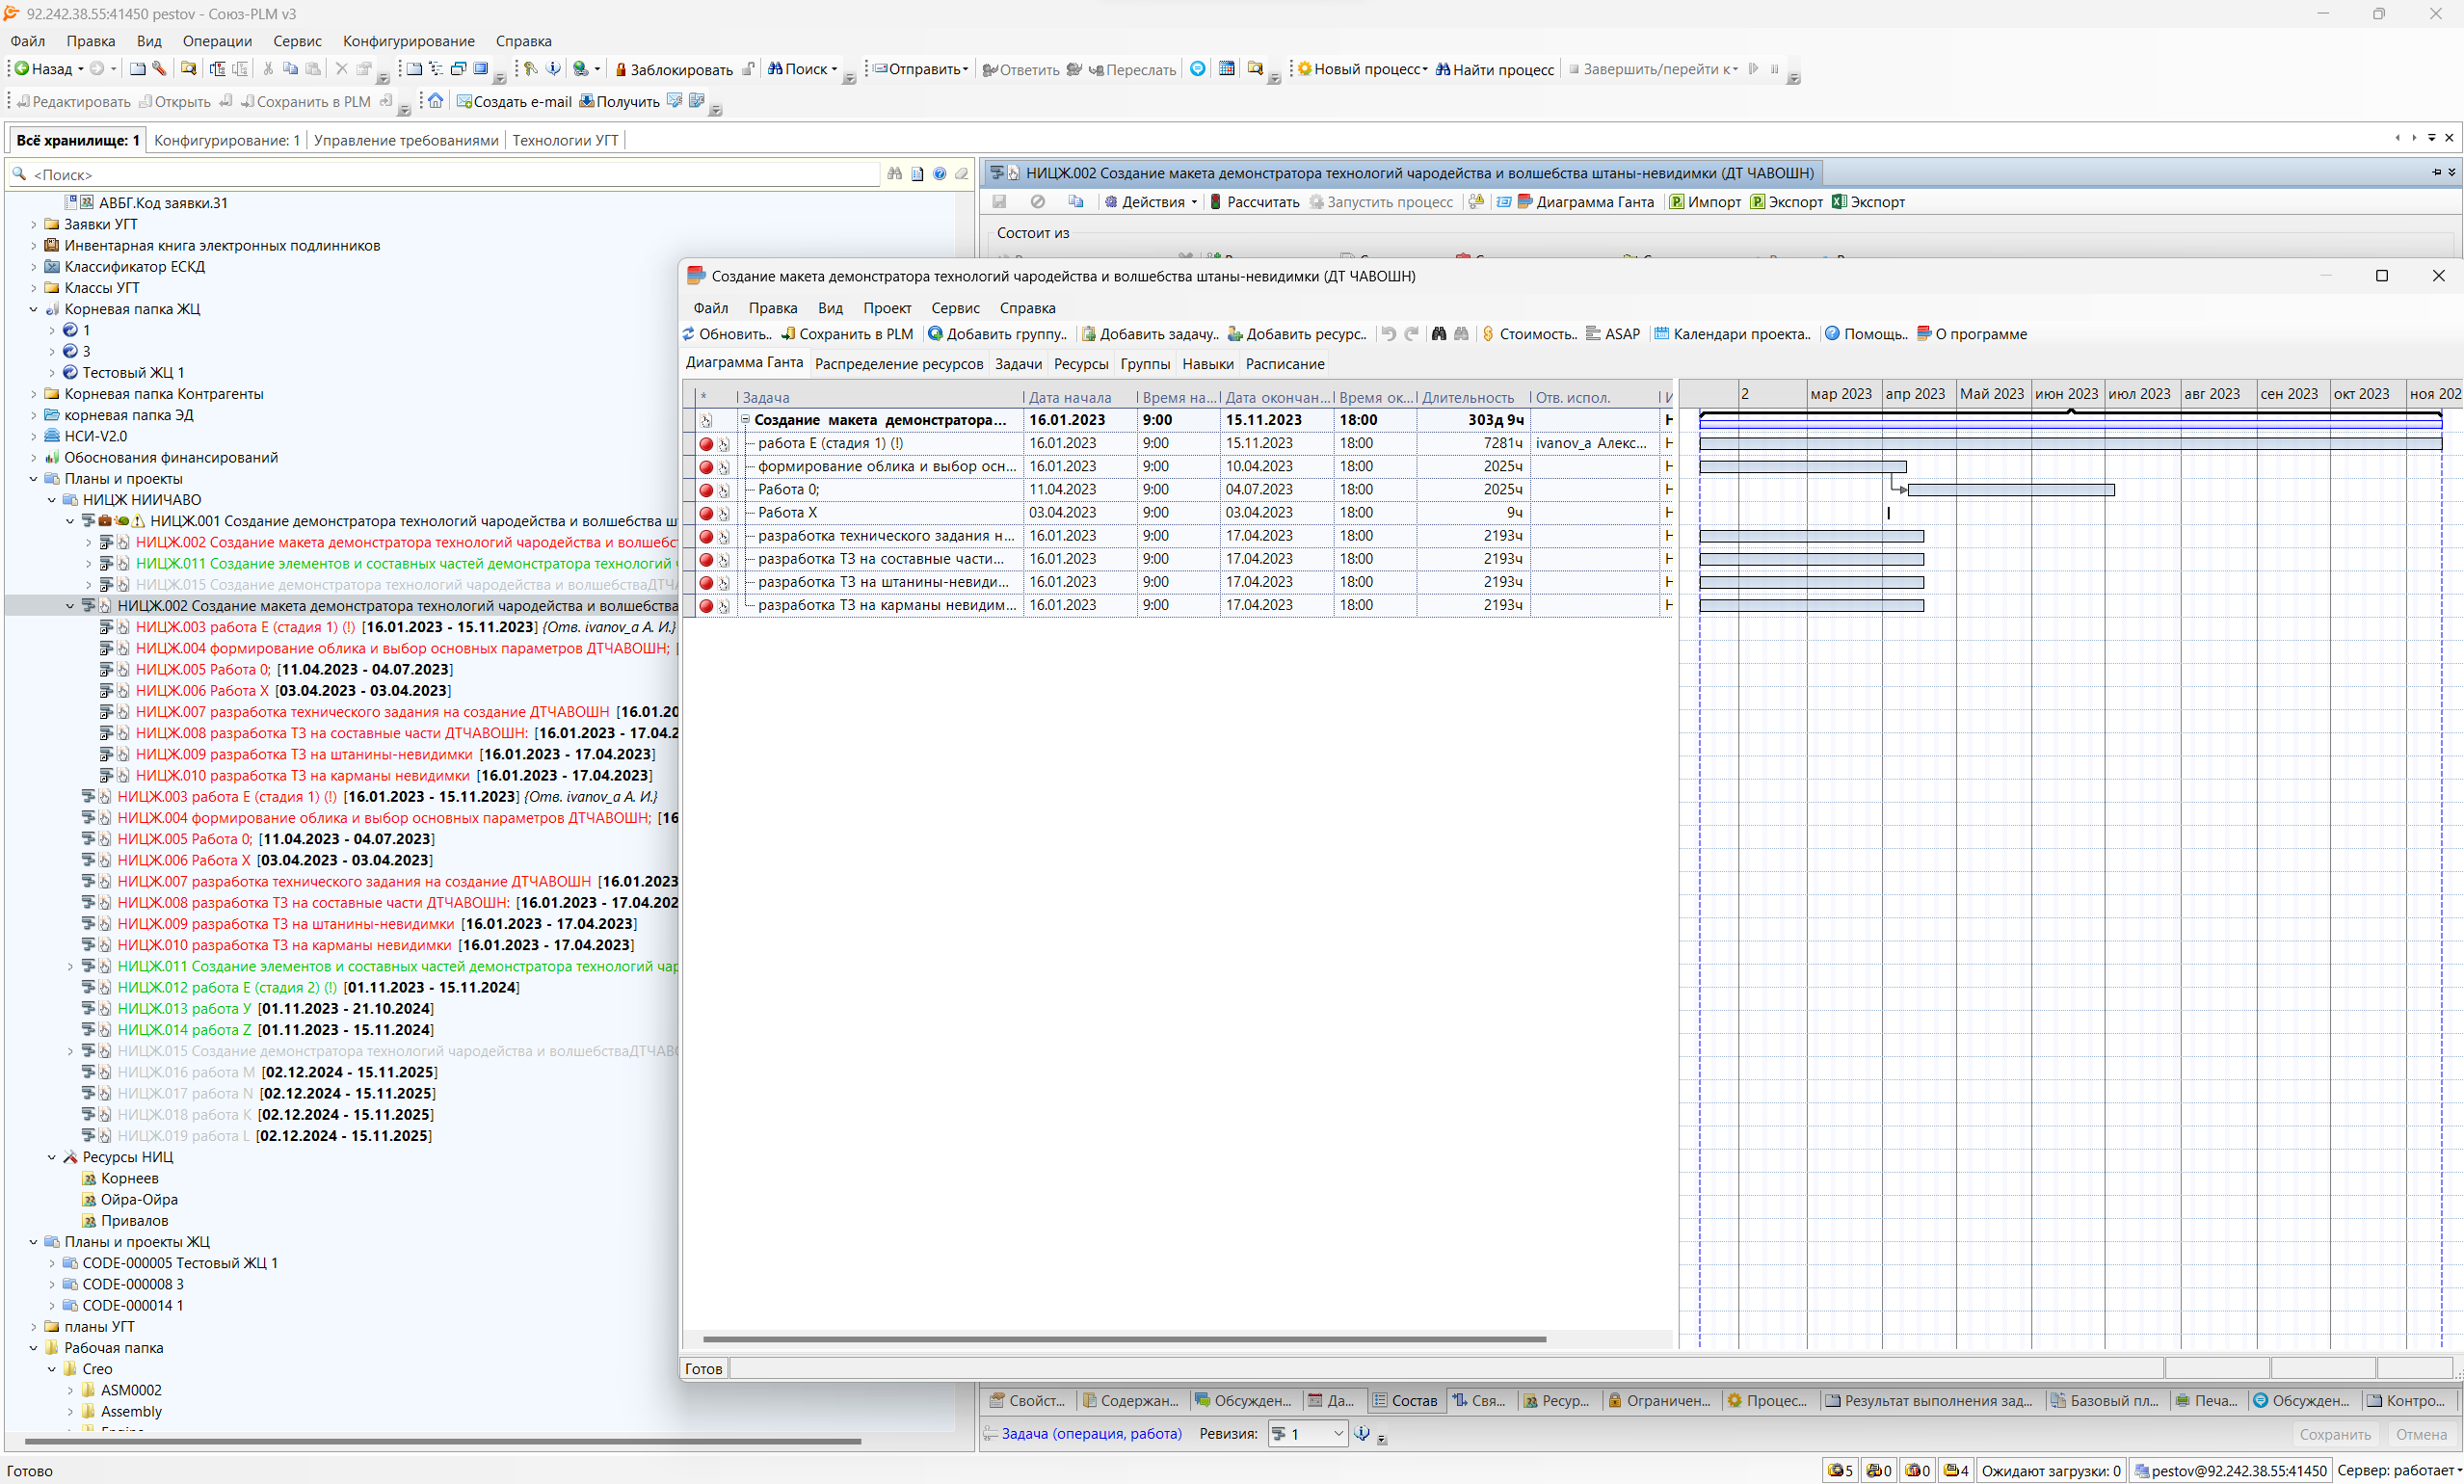2464x1484 pixels.
Task: Click red status indicator of работа Е row
Action: coord(706,444)
